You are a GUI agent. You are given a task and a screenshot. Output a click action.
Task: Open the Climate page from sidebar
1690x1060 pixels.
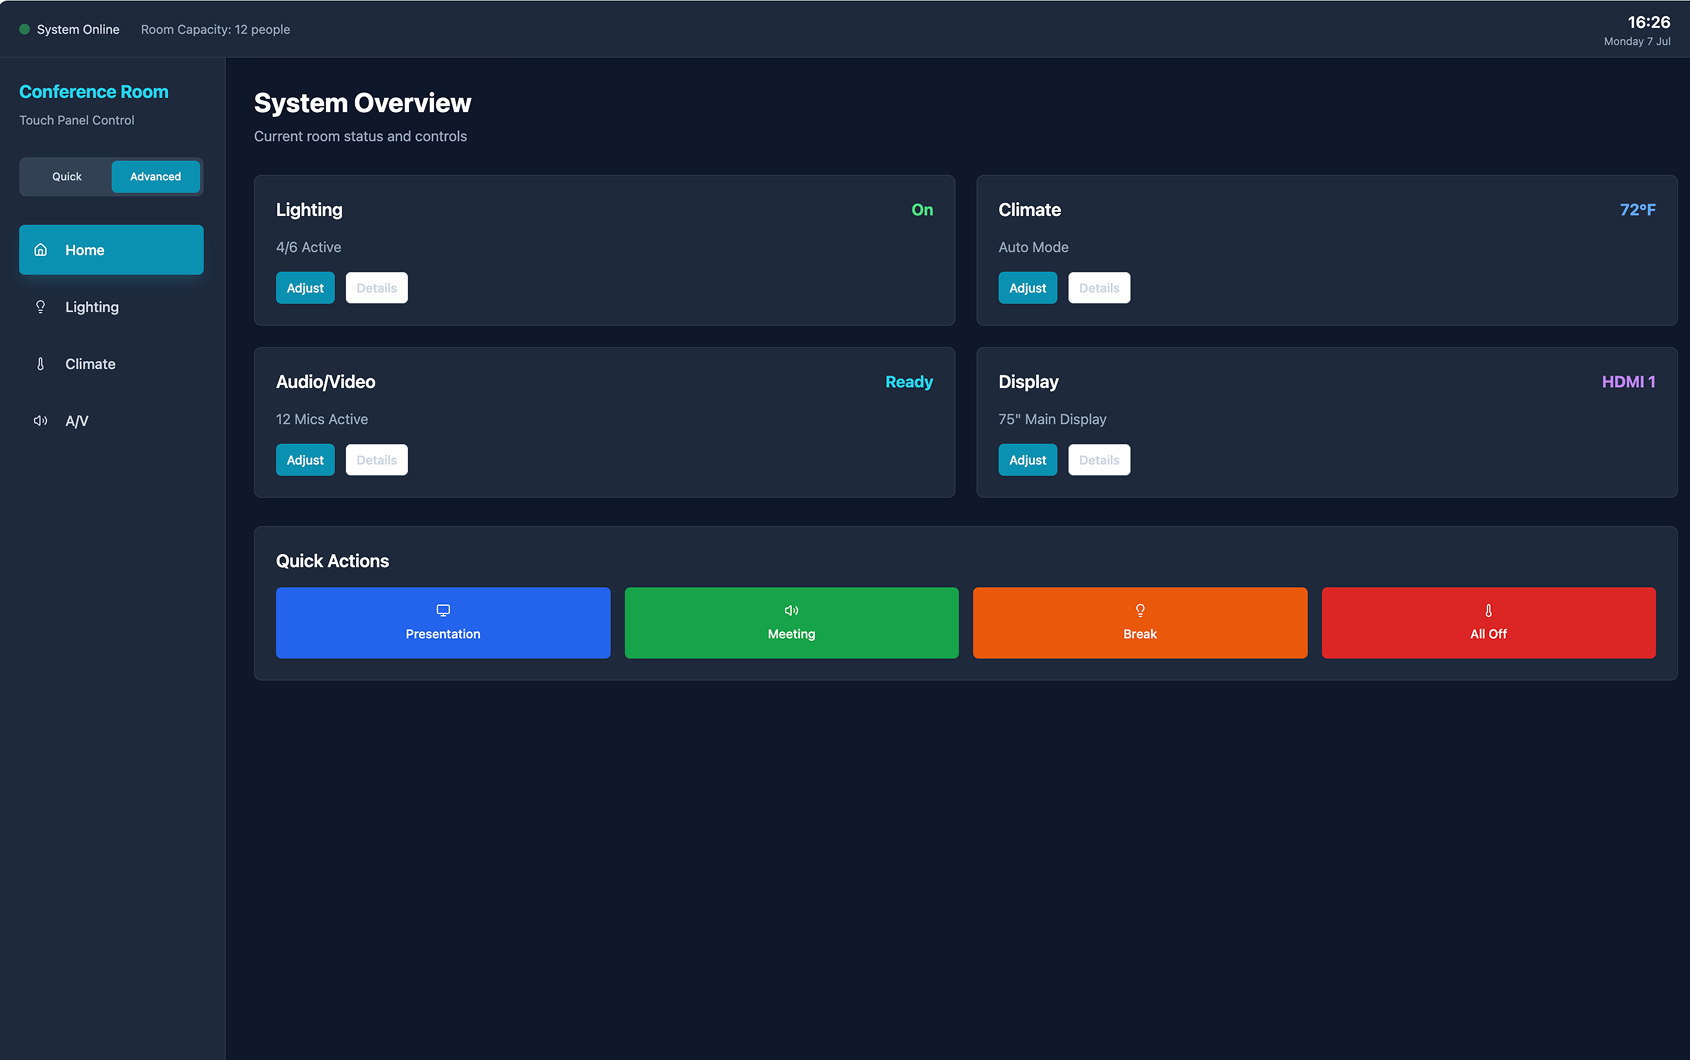click(x=111, y=364)
